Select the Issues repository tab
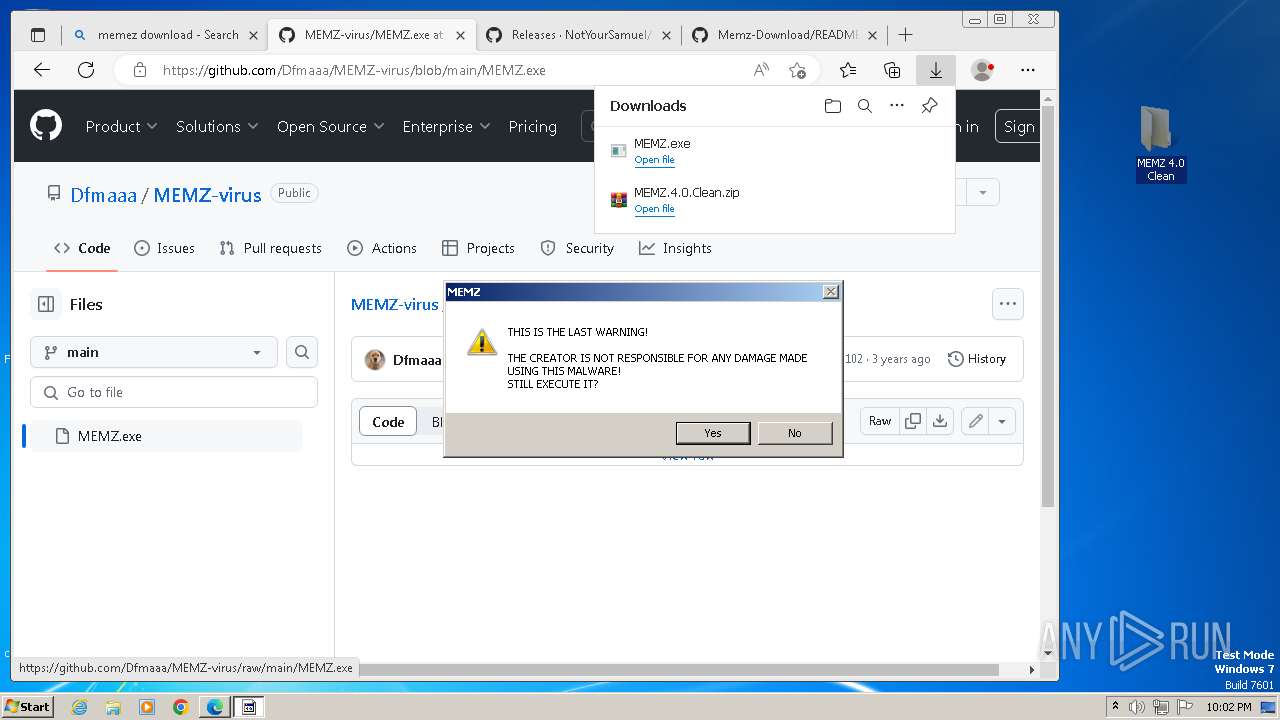 tap(164, 248)
